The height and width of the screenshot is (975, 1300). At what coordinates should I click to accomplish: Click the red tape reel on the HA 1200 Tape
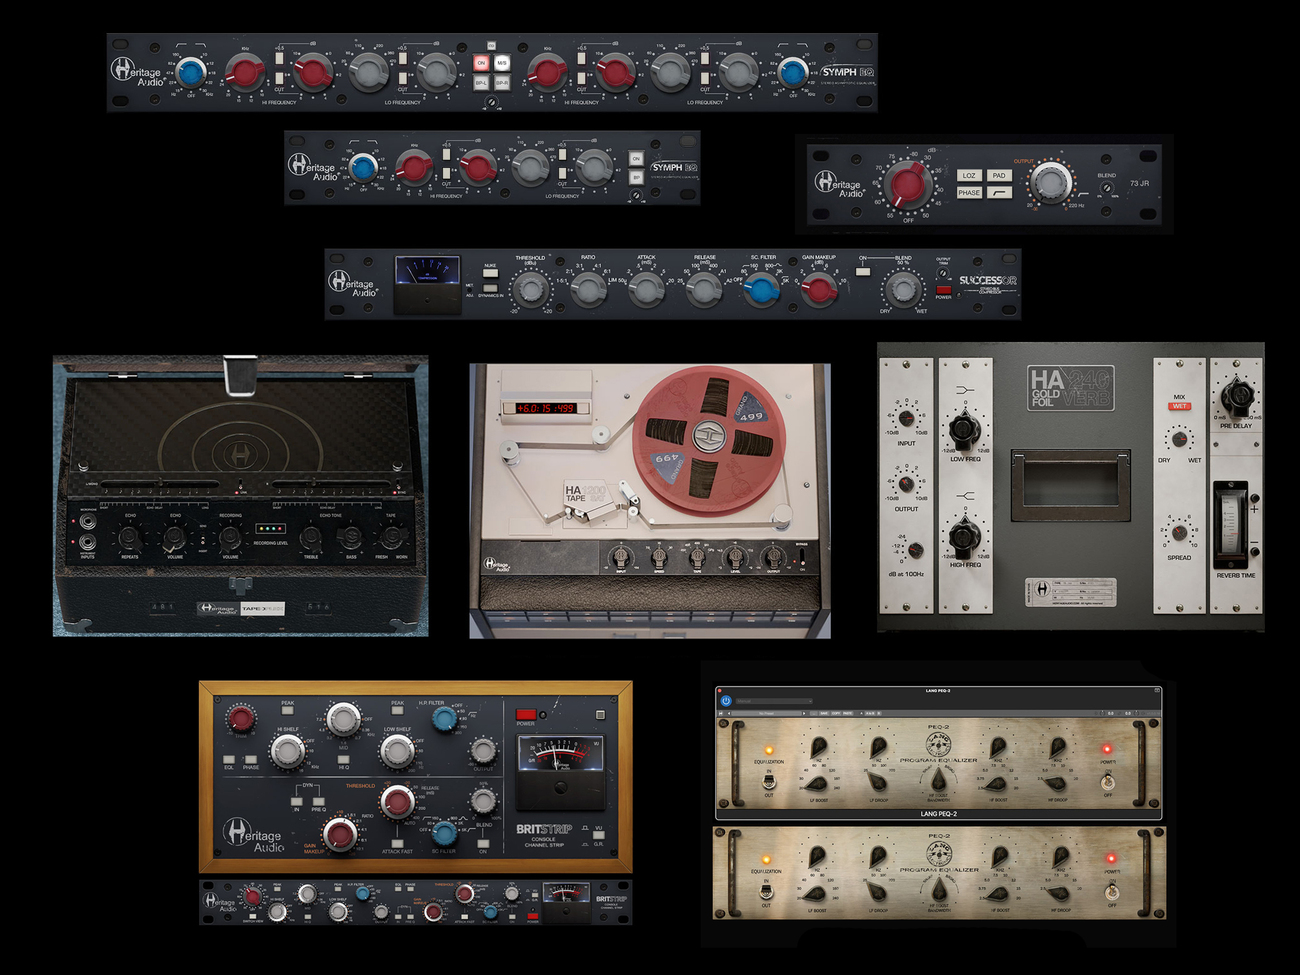708,438
